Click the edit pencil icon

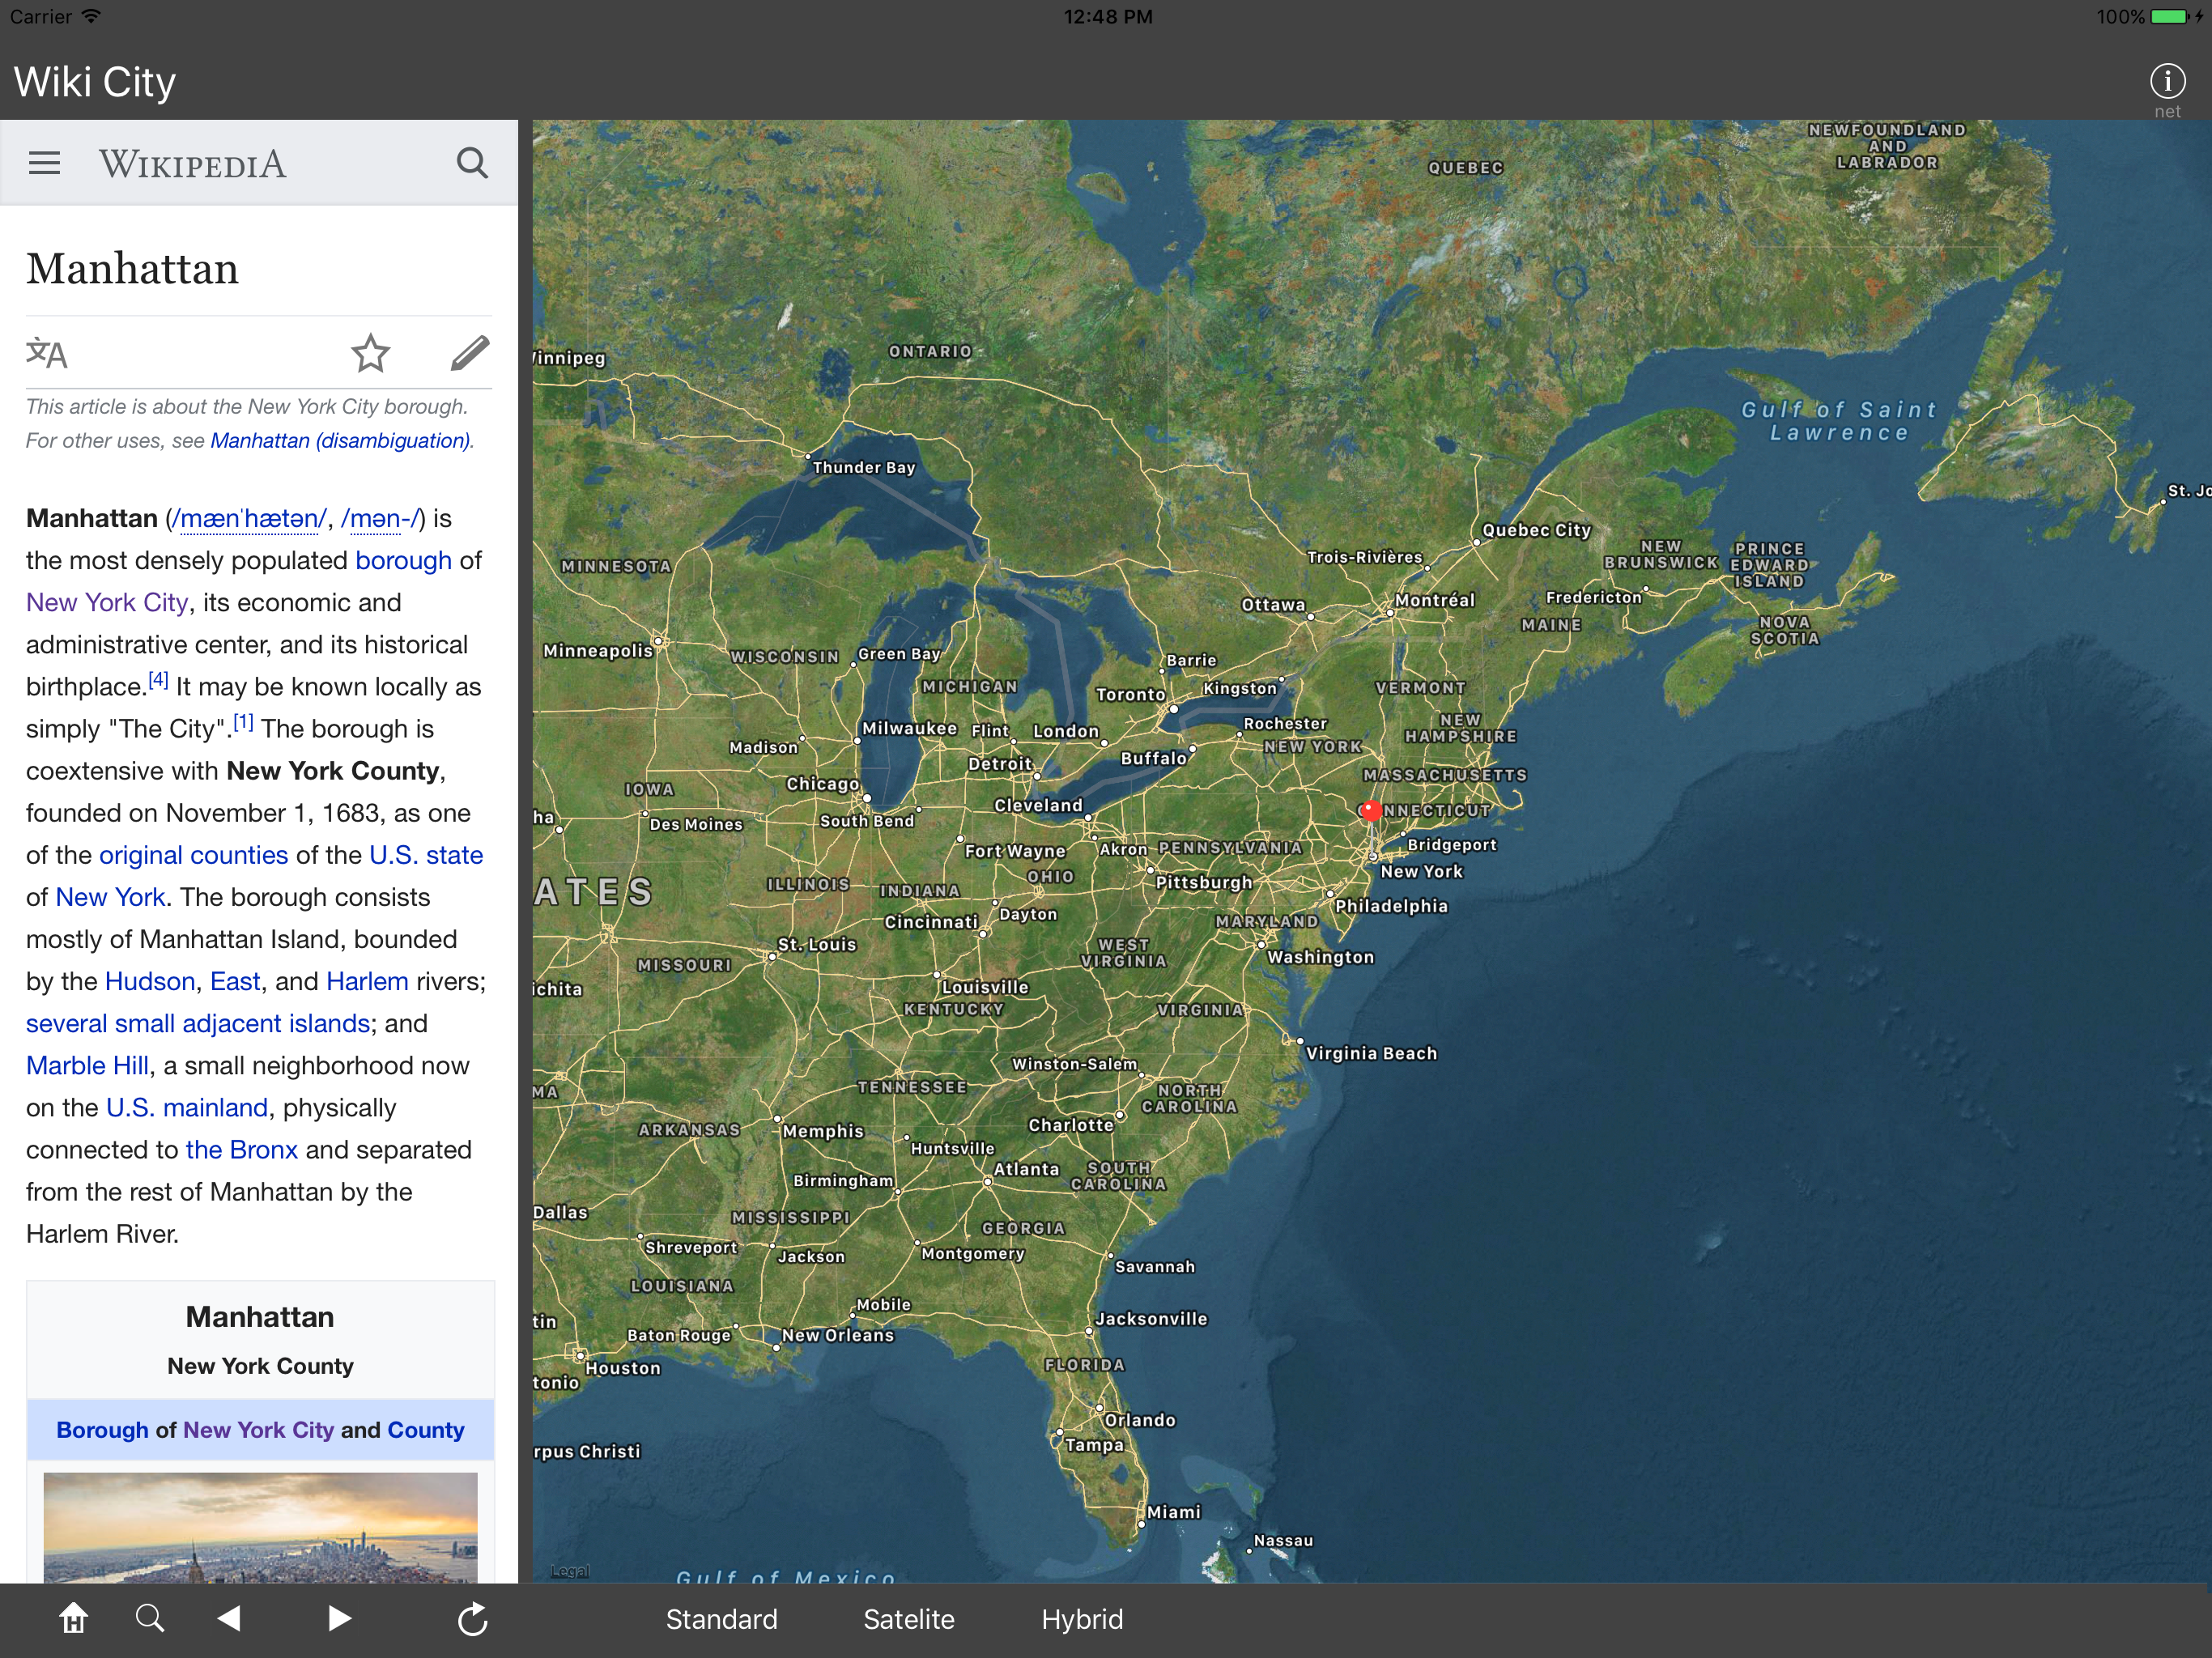469,353
